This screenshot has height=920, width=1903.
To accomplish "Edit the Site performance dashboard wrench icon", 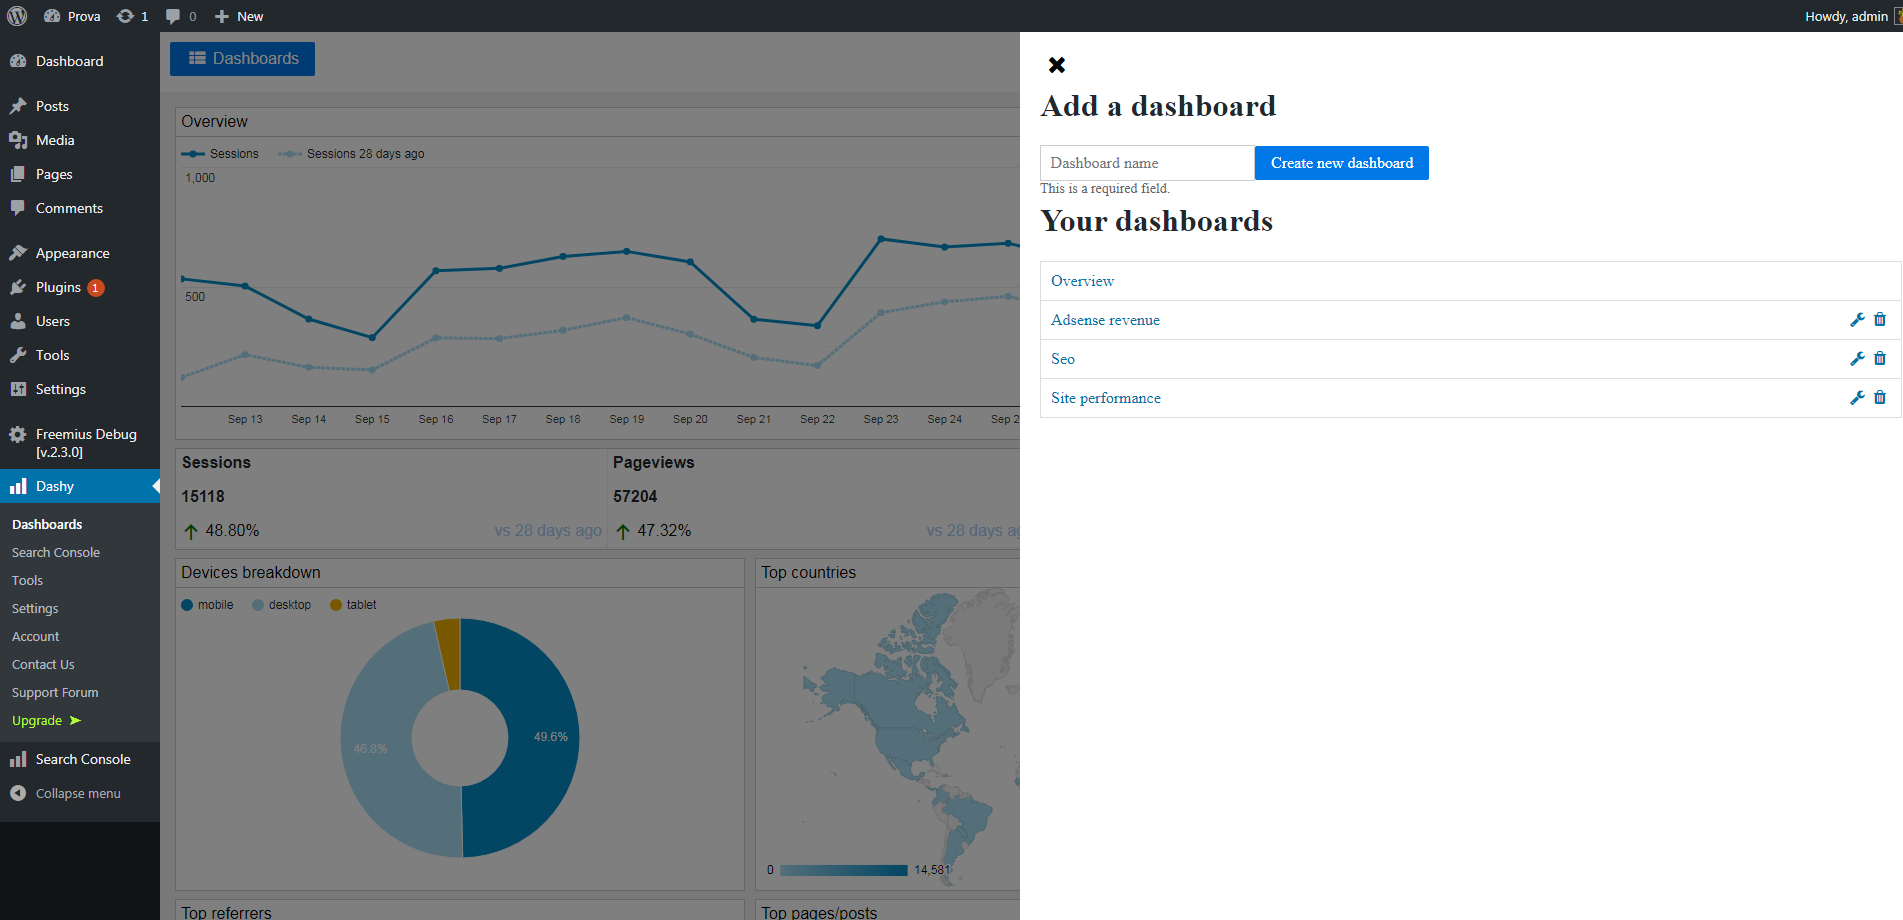I will tap(1857, 398).
